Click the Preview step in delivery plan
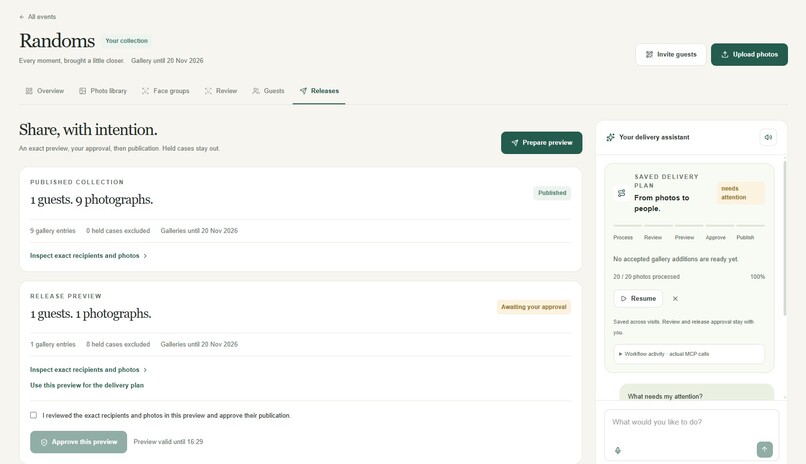Image resolution: width=806 pixels, height=464 pixels. click(684, 237)
